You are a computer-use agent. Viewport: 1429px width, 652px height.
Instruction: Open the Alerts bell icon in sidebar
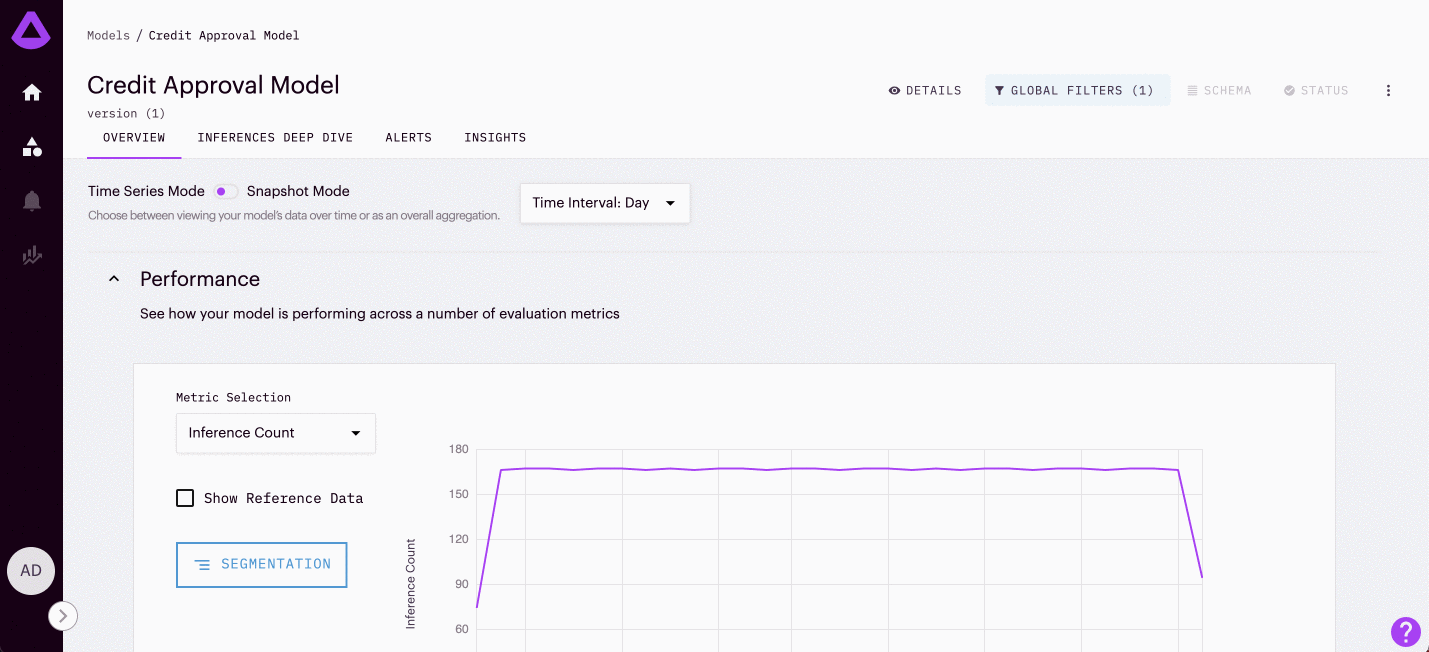coord(32,201)
